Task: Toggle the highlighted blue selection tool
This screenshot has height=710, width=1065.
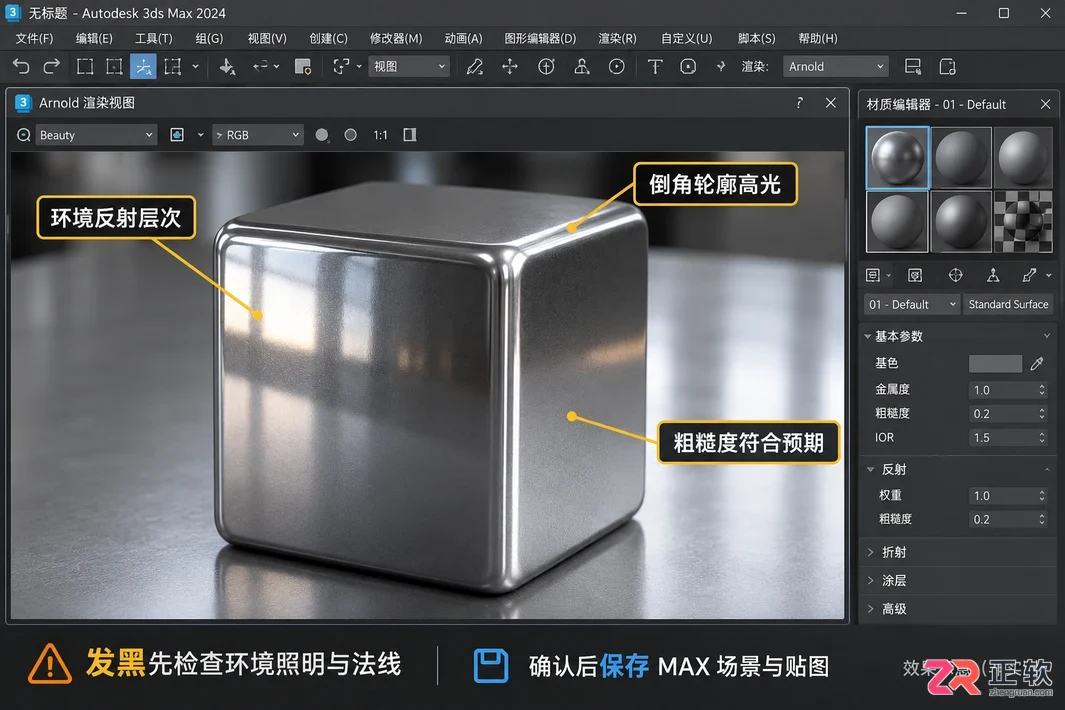Action: click(x=143, y=67)
